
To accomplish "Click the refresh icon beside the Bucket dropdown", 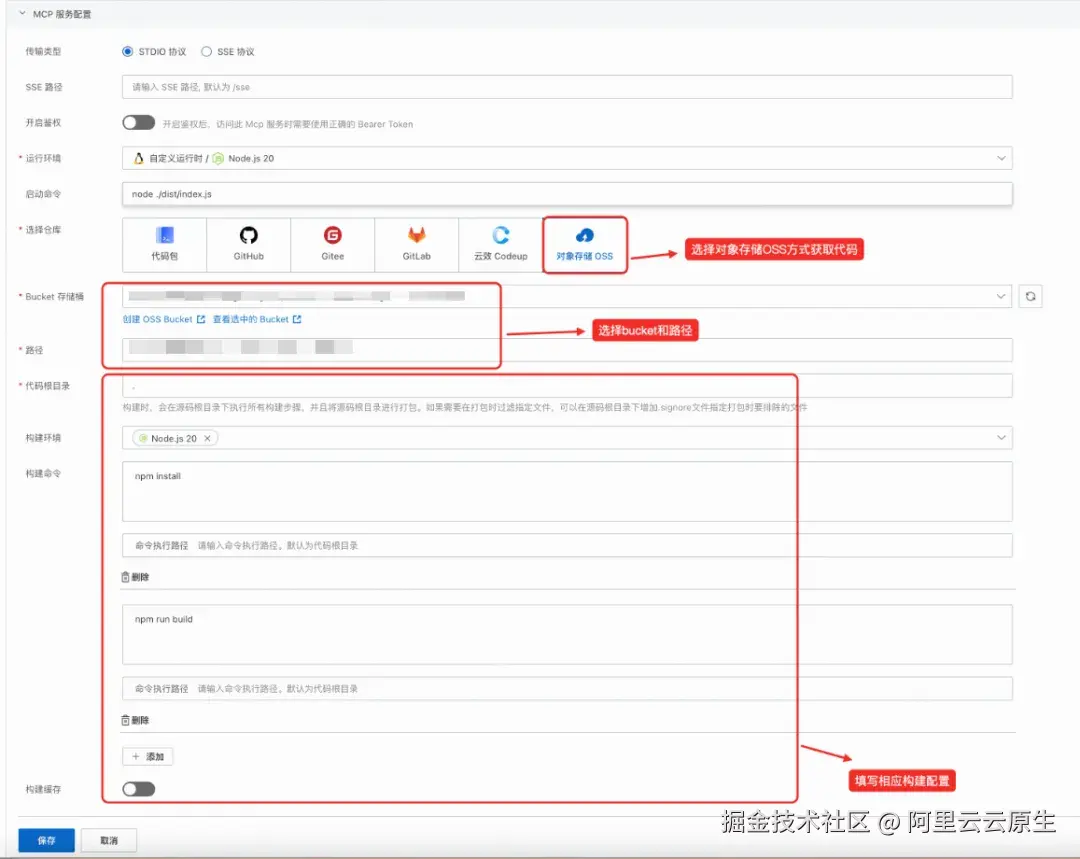I will point(1030,296).
